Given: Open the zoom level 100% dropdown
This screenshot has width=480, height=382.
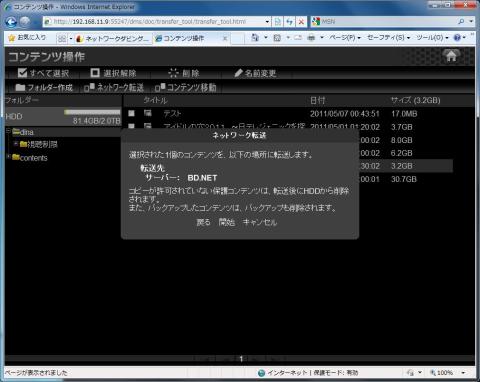Looking at the screenshot, I should coord(463,372).
